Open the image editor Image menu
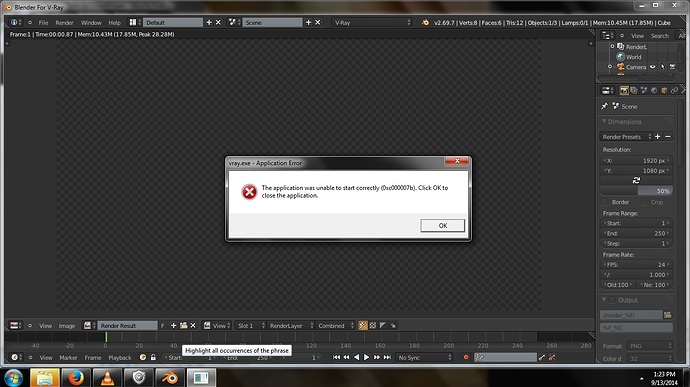This screenshot has width=690, height=387. [x=67, y=326]
